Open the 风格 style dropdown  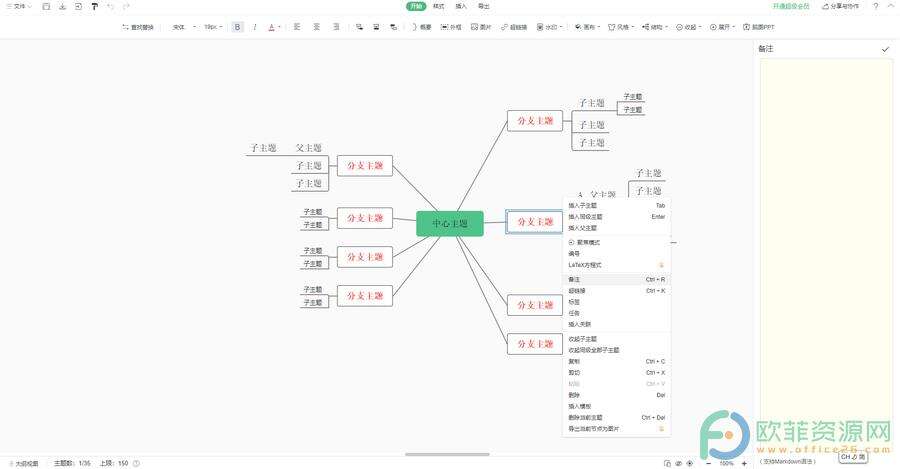tap(621, 27)
